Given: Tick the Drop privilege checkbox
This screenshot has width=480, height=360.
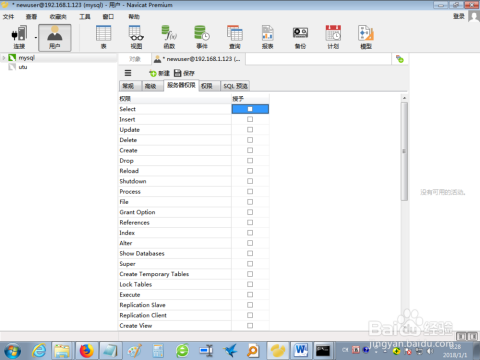Looking at the screenshot, I should [250, 161].
